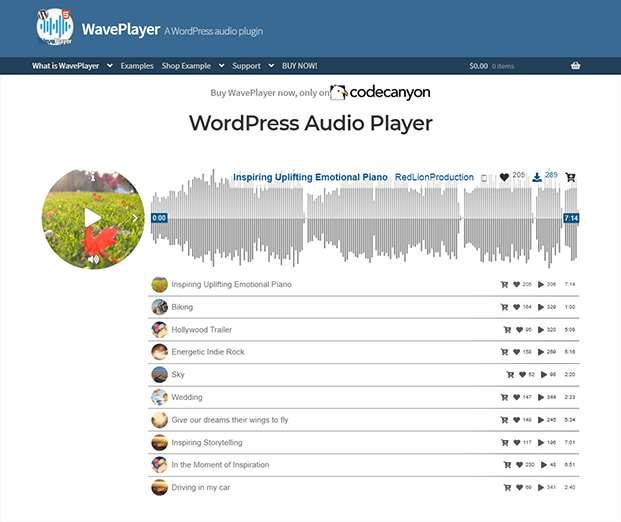The width and height of the screenshot is (621, 522).
Task: Select Biking thumbnail in playlist
Action: point(160,307)
